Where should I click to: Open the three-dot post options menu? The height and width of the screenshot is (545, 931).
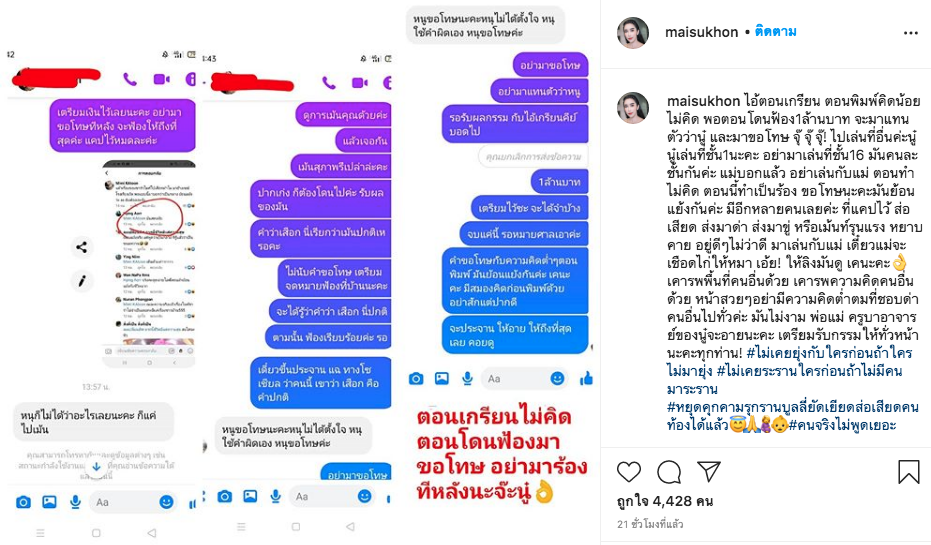[x=911, y=33]
